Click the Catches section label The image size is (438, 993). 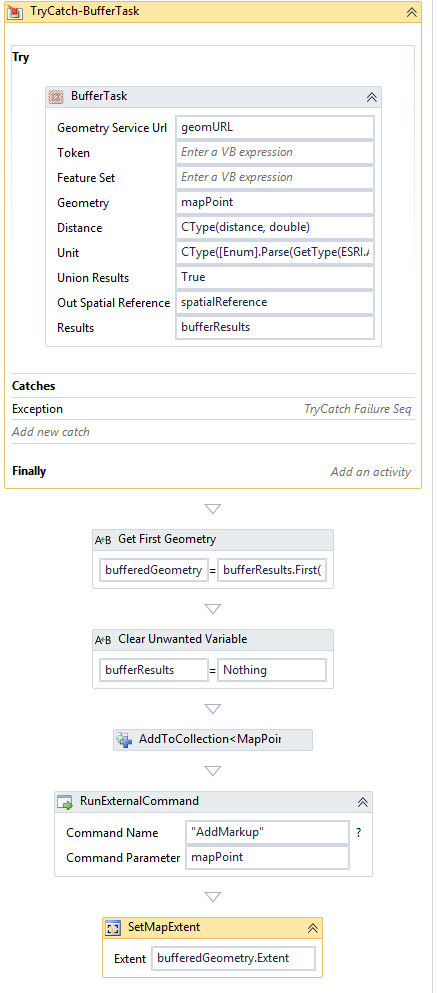point(34,386)
